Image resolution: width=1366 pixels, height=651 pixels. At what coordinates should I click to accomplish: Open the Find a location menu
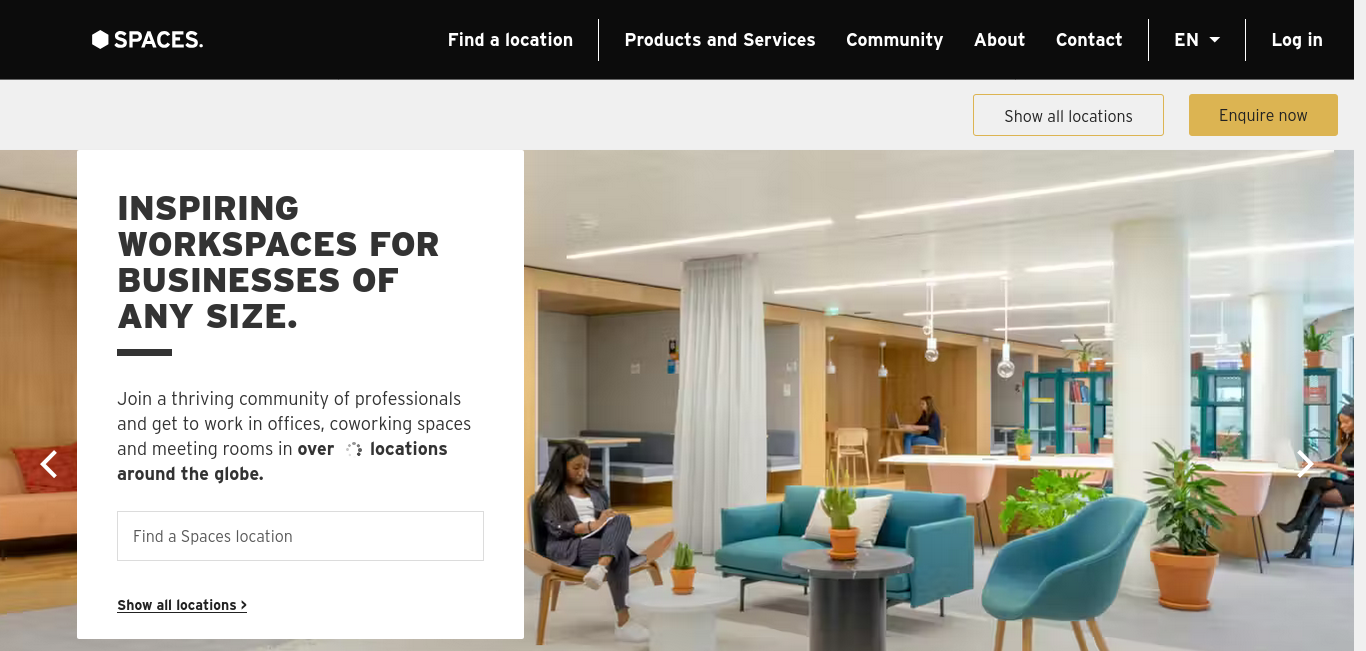click(x=510, y=40)
